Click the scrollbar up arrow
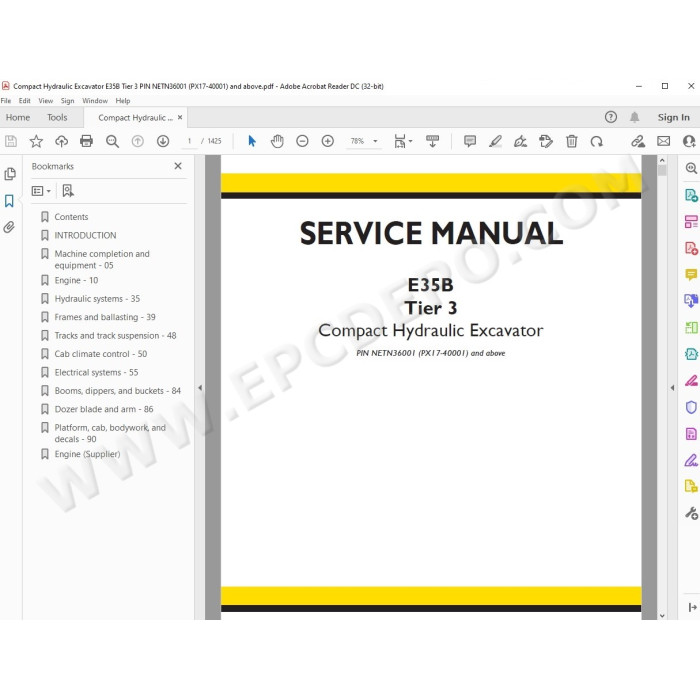Image resolution: width=700 pixels, height=700 pixels. [662, 160]
